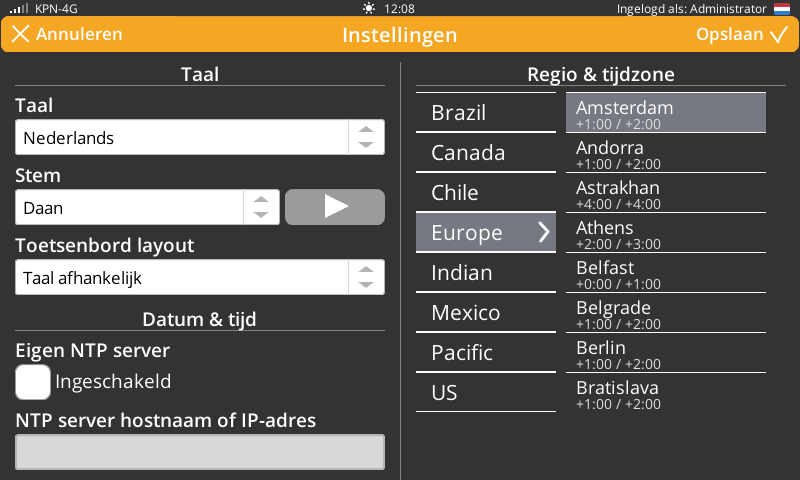Click the X icon next to Annuleren
This screenshot has width=800, height=480.
pos(20,34)
